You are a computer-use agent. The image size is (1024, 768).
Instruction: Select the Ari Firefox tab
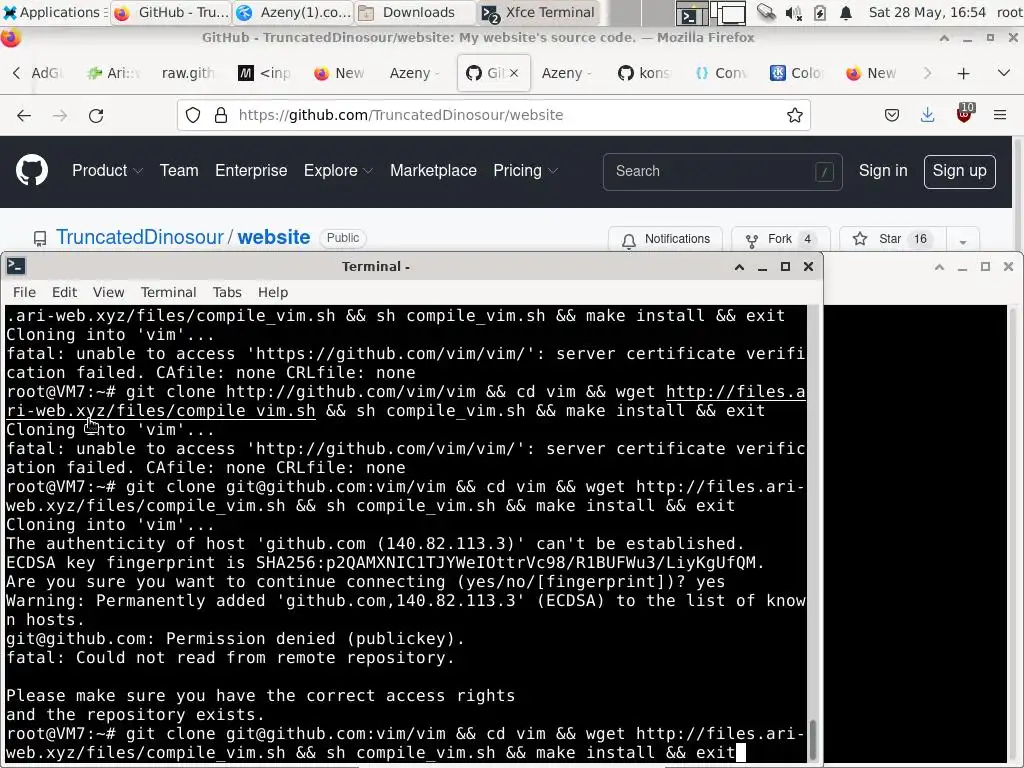point(114,73)
